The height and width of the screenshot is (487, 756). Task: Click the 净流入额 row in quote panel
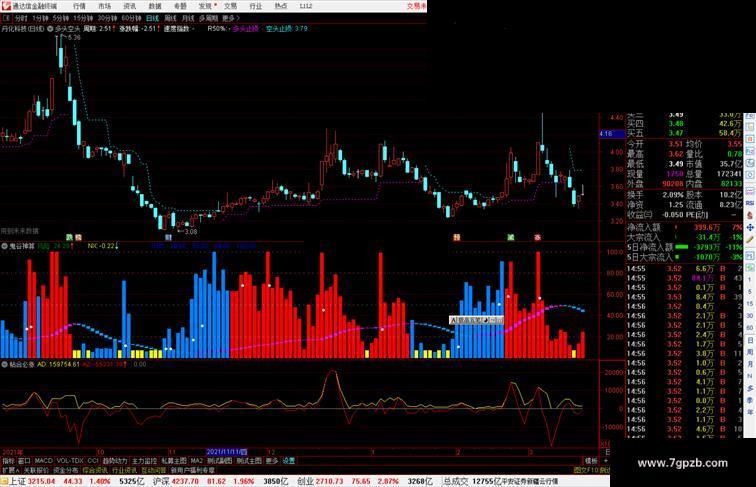[x=685, y=227]
